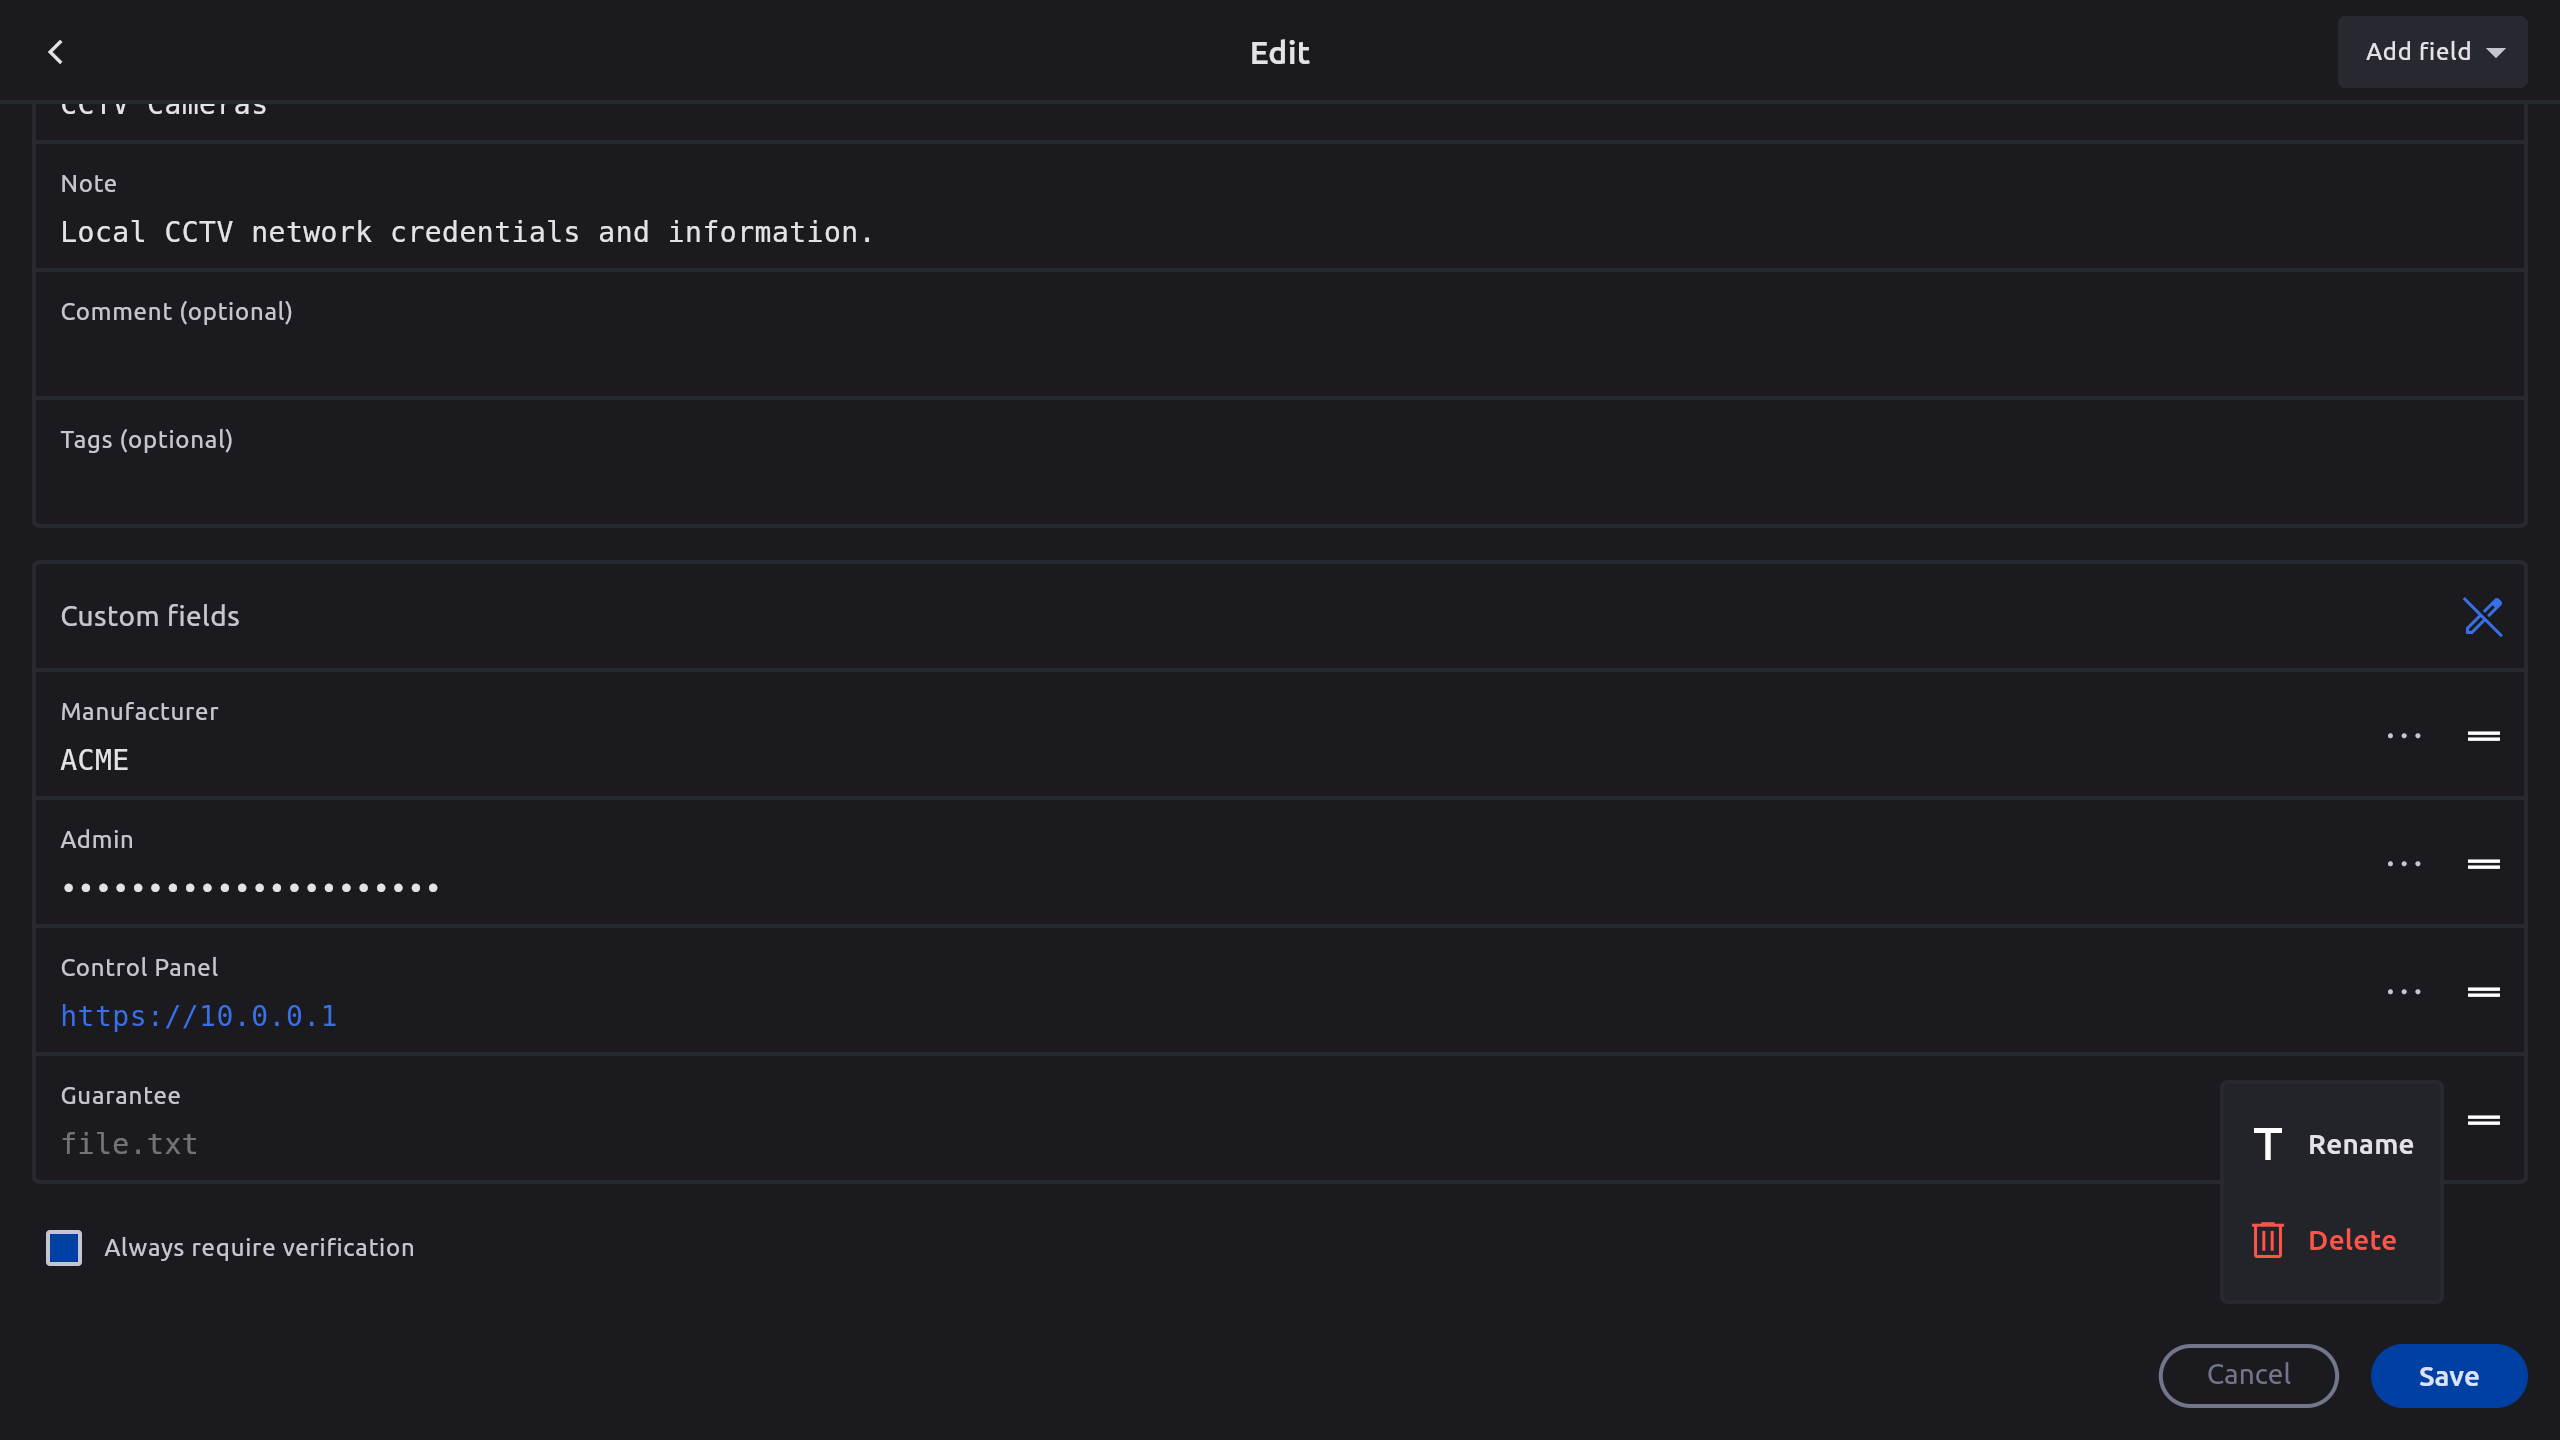
Task: Toggle Always require verification checkbox
Action: point(64,1248)
